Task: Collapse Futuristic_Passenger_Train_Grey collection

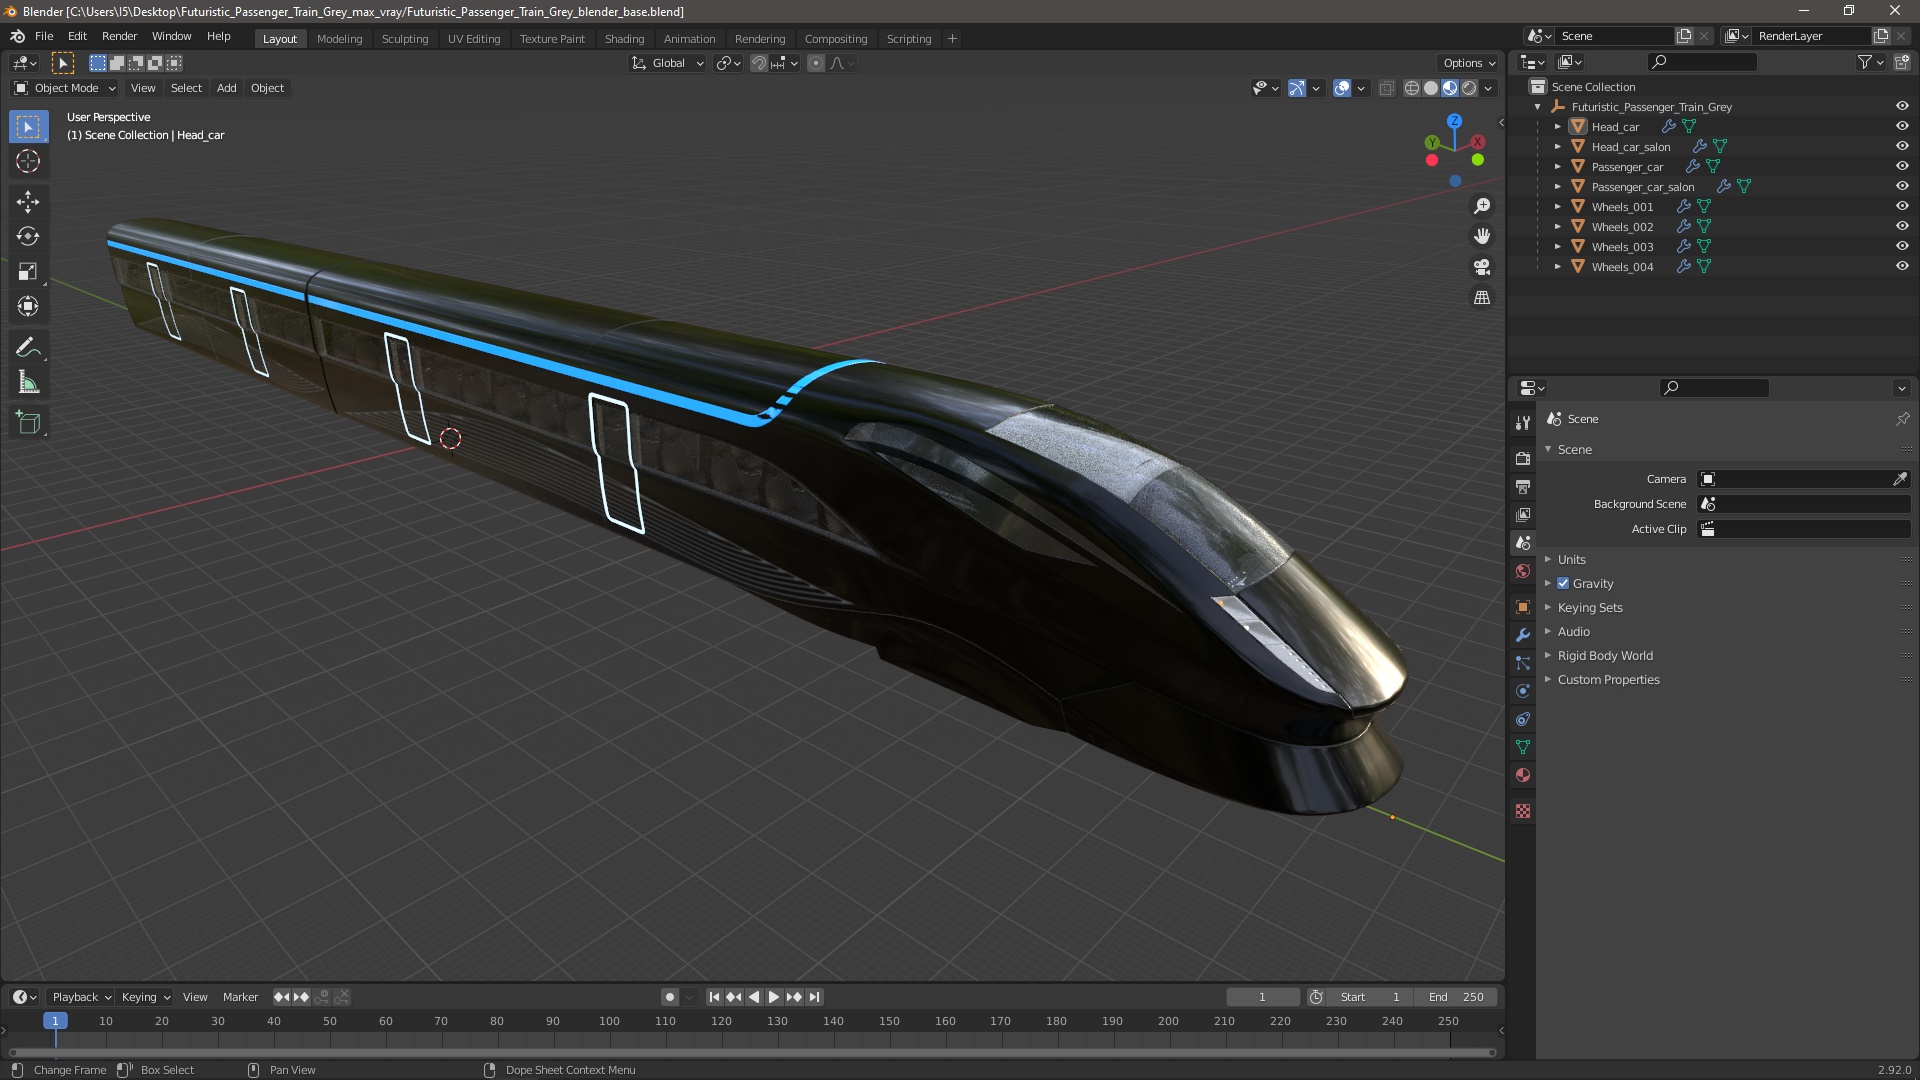Action: [x=1537, y=107]
